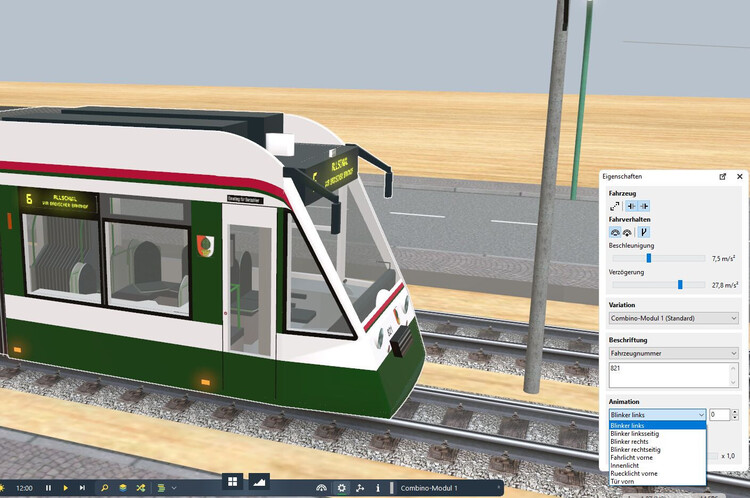Expand the Fahrzeugnummer Beschriftung dropdown
Image resolution: width=750 pixels, height=498 pixels.
[673, 353]
